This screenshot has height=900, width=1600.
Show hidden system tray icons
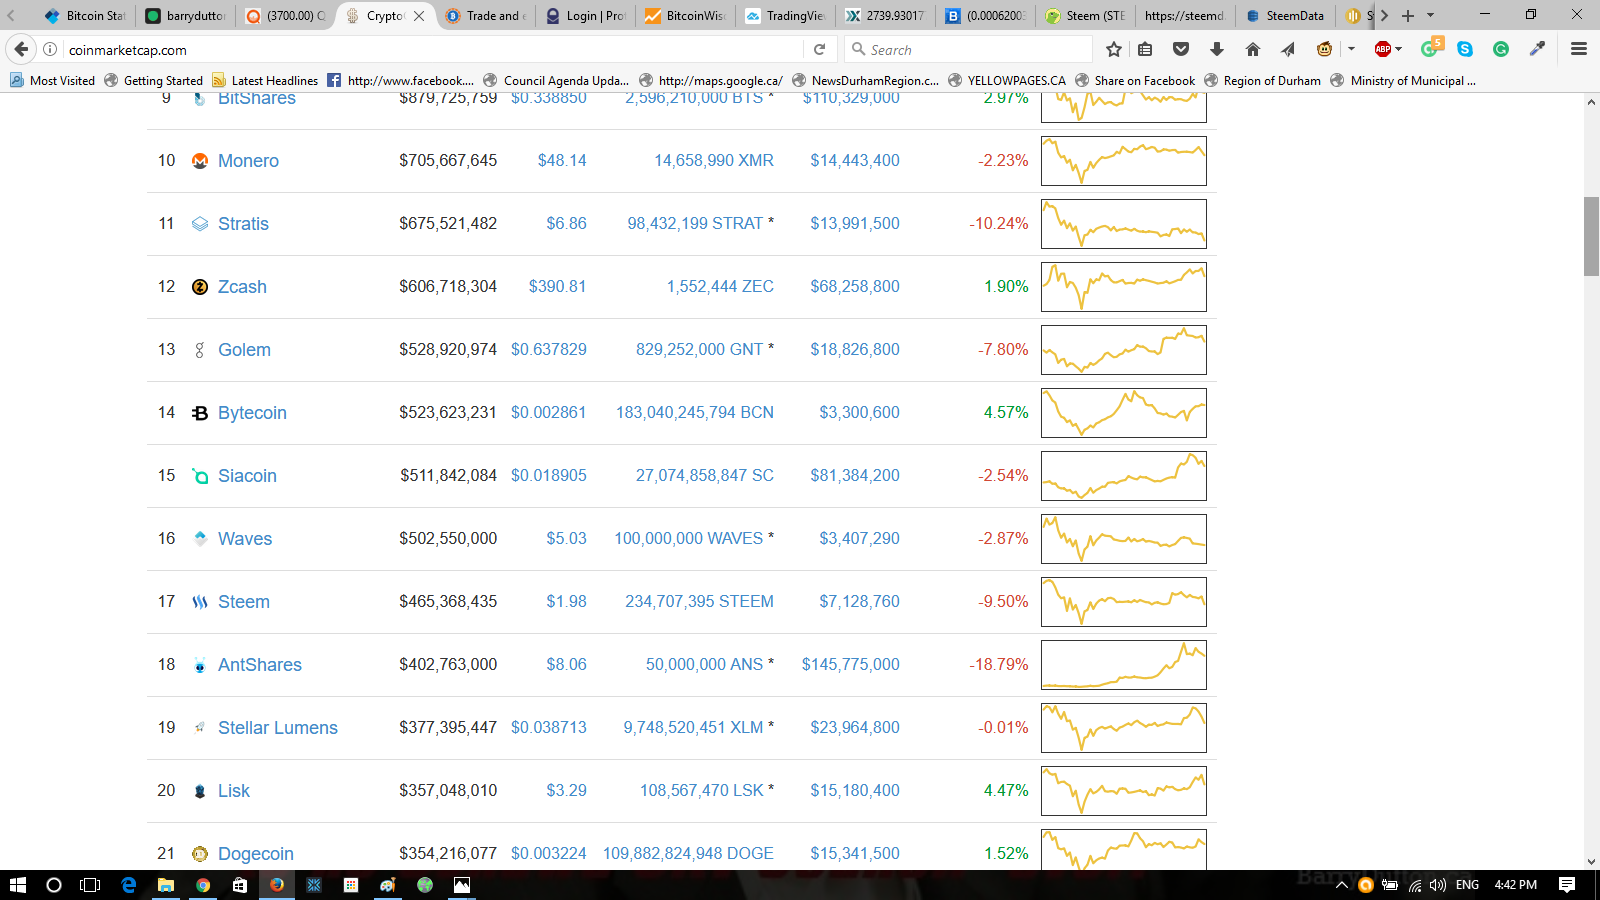1342,885
